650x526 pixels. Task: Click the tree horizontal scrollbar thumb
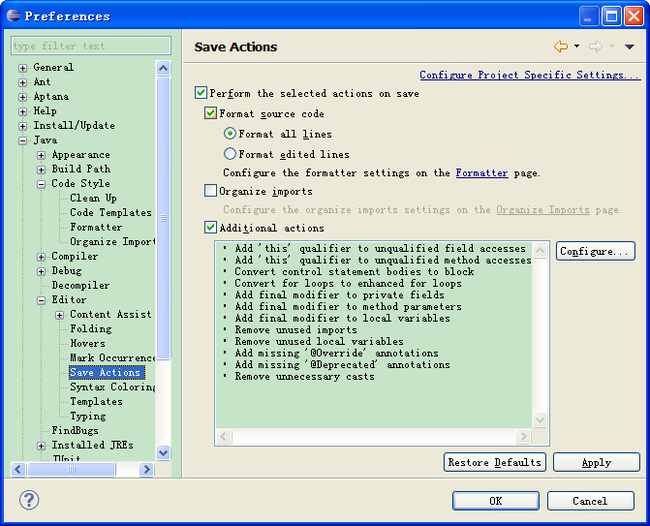71,469
